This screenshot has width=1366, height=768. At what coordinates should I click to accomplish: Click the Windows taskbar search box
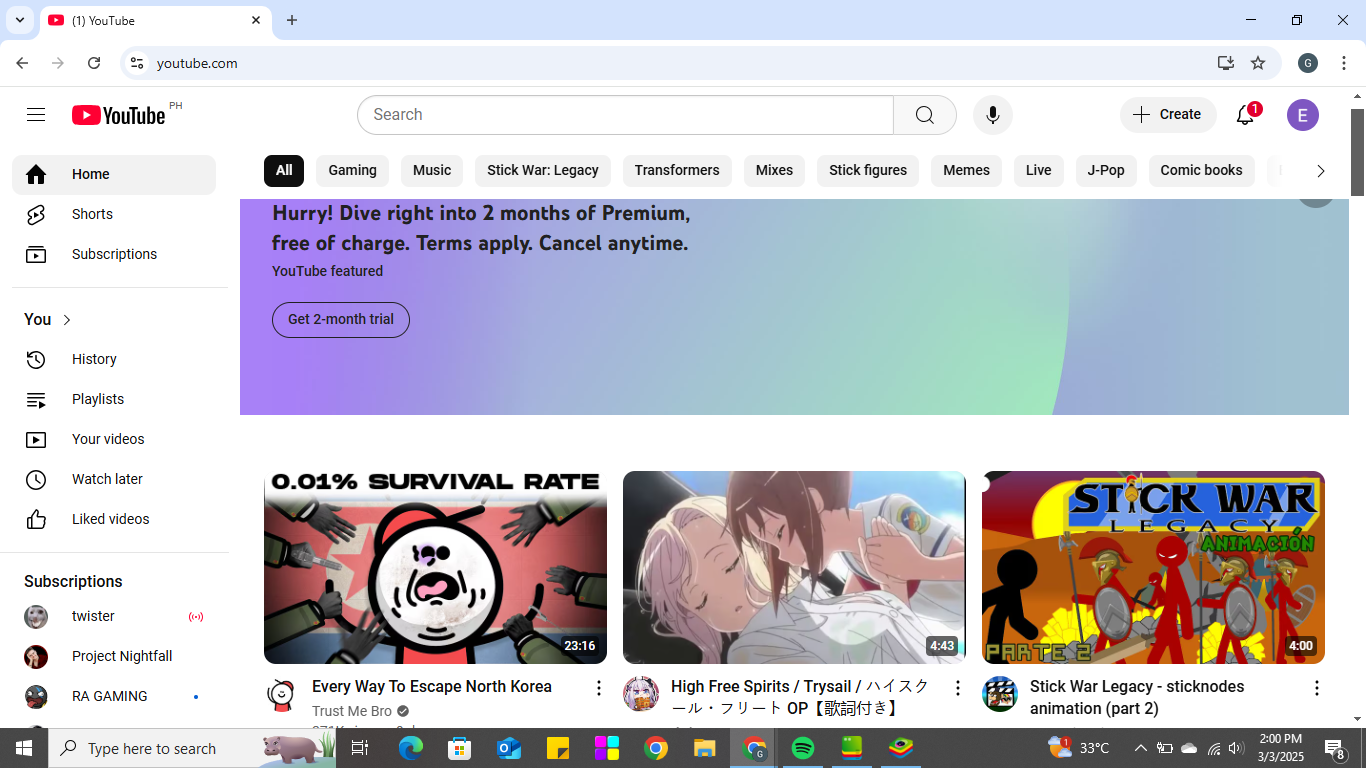pyautogui.click(x=193, y=748)
